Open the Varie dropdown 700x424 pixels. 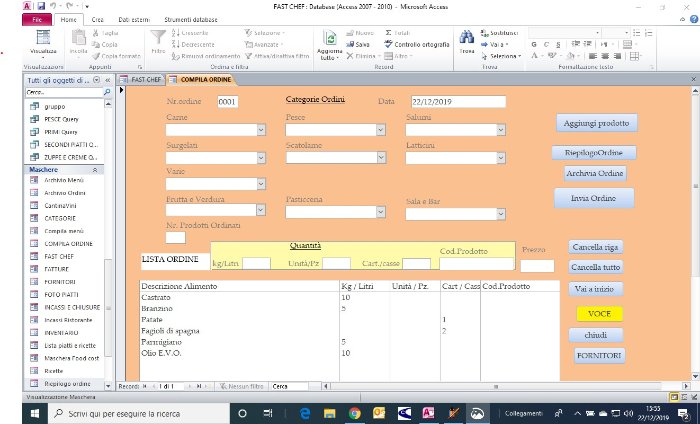[x=261, y=184]
